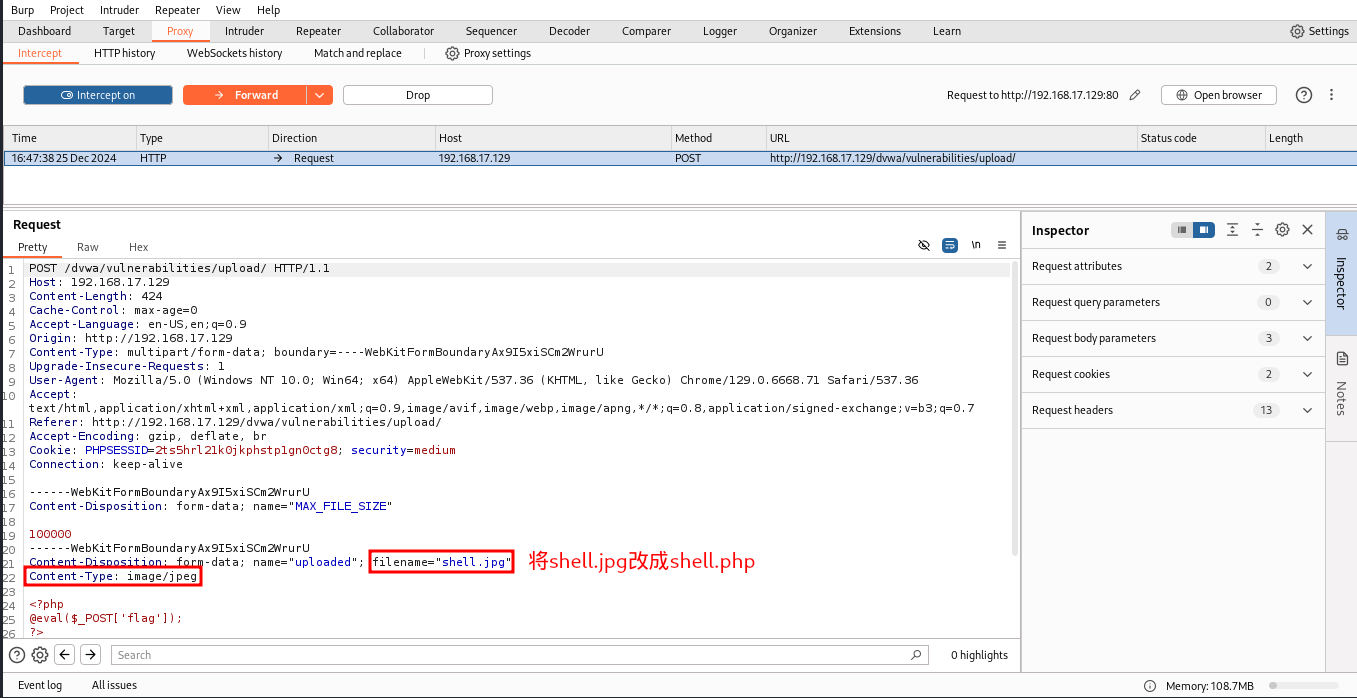Expand the Request cookies section
The width and height of the screenshot is (1357, 698).
[x=1173, y=374]
